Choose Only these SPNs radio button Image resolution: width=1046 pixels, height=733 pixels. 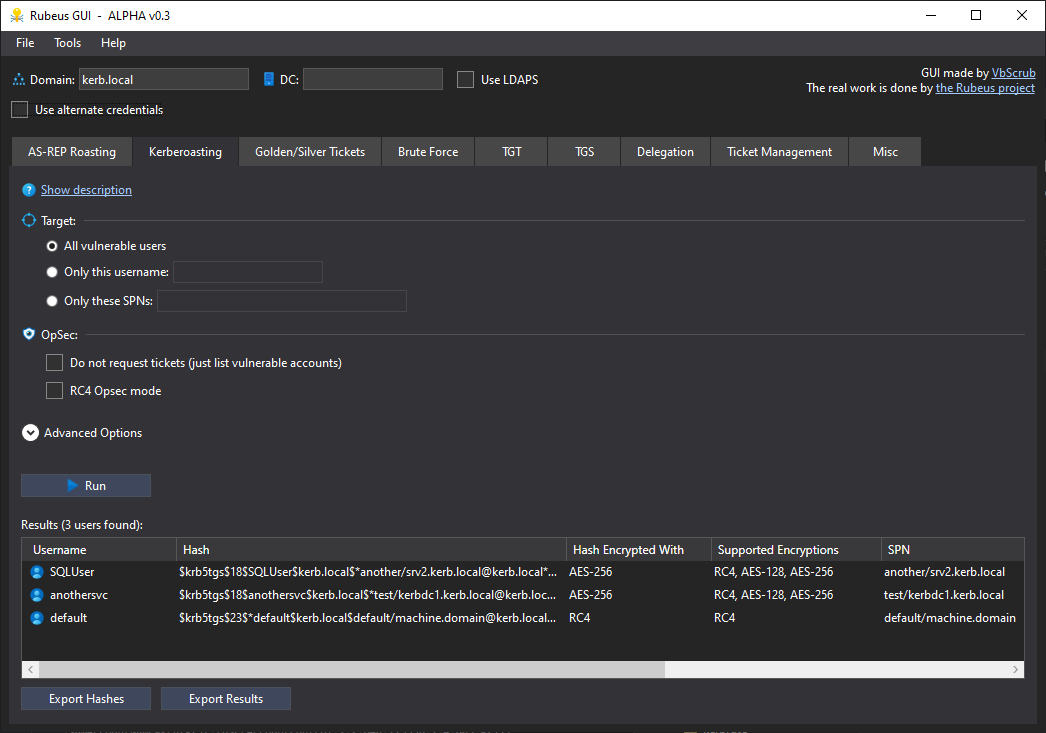pos(52,301)
